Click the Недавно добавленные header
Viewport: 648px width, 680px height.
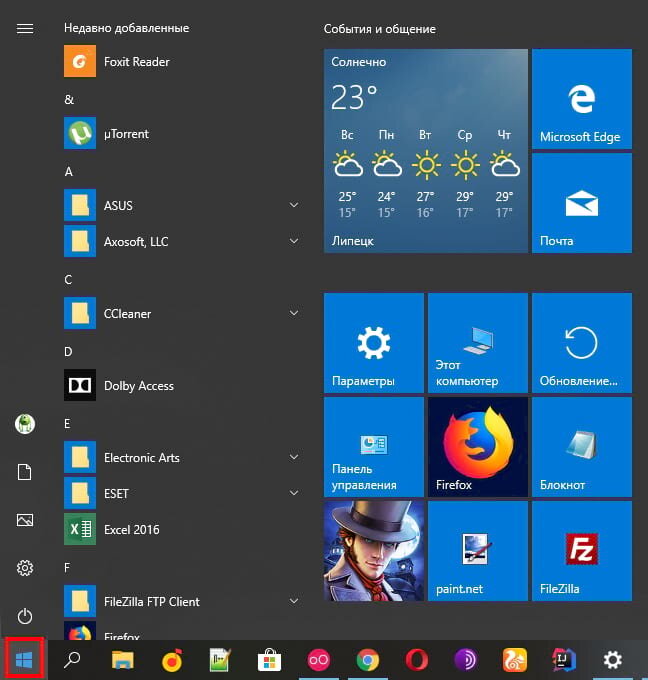127,28
